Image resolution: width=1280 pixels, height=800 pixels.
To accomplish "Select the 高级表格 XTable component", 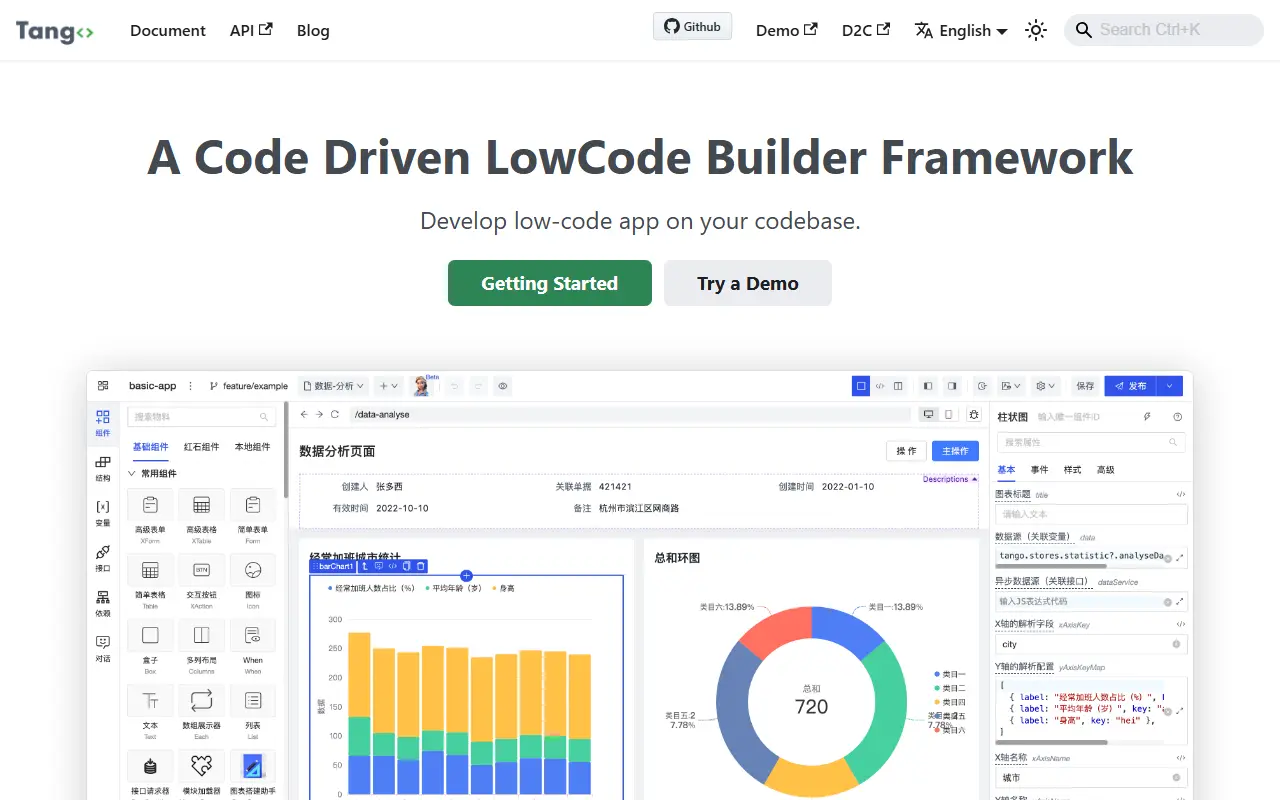I will pos(201,516).
